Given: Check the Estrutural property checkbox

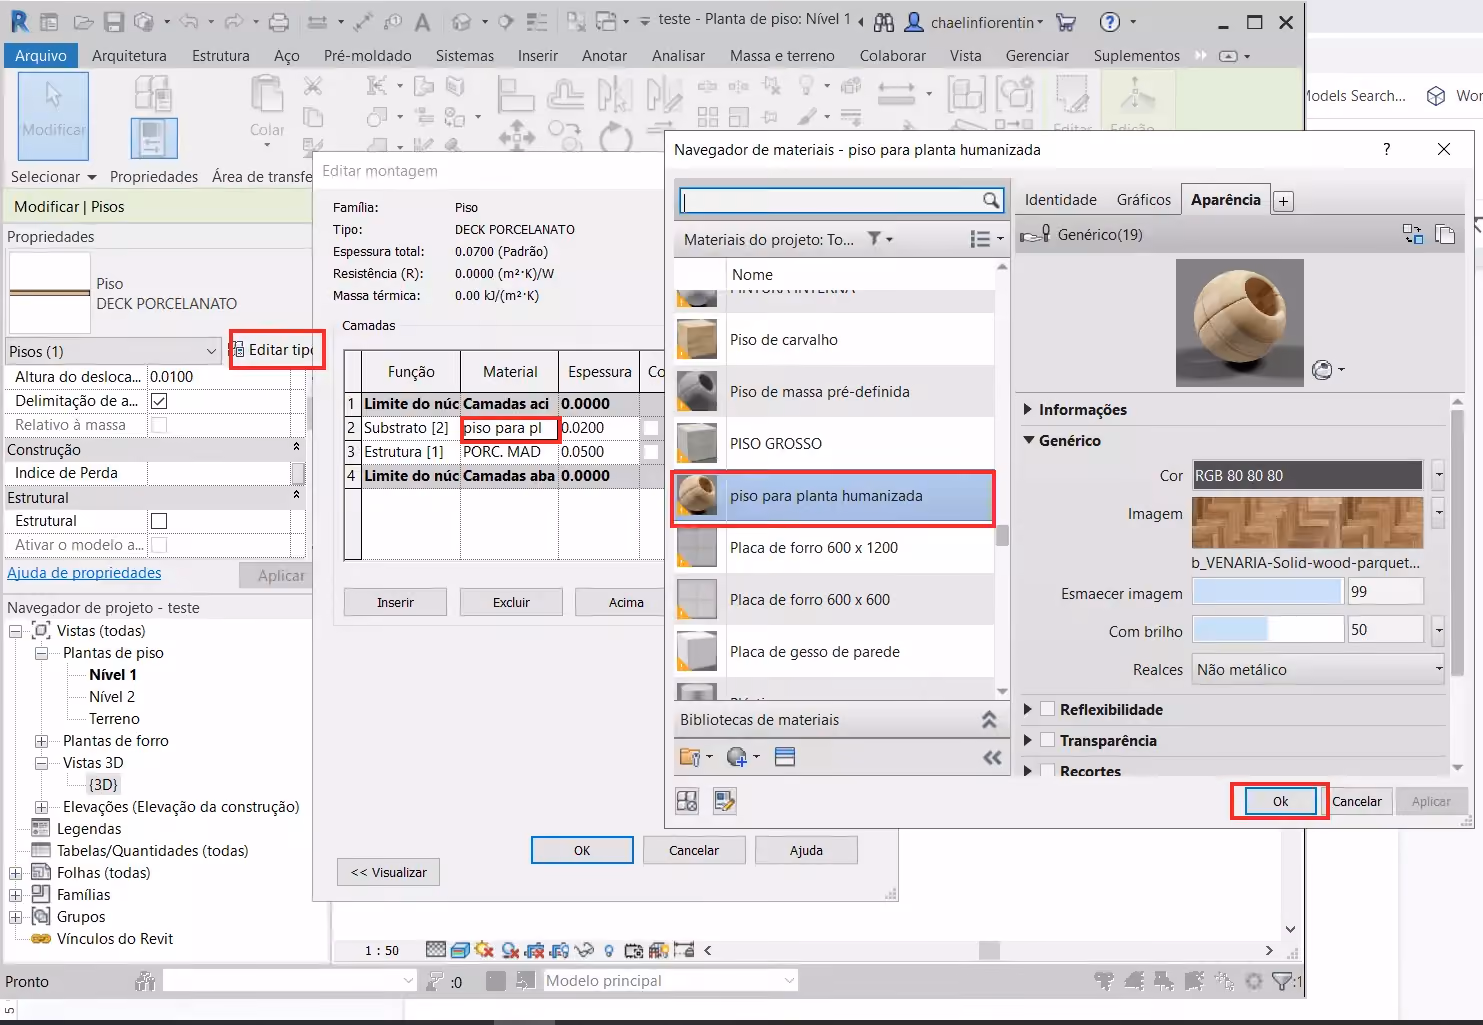Looking at the screenshot, I should tap(159, 521).
